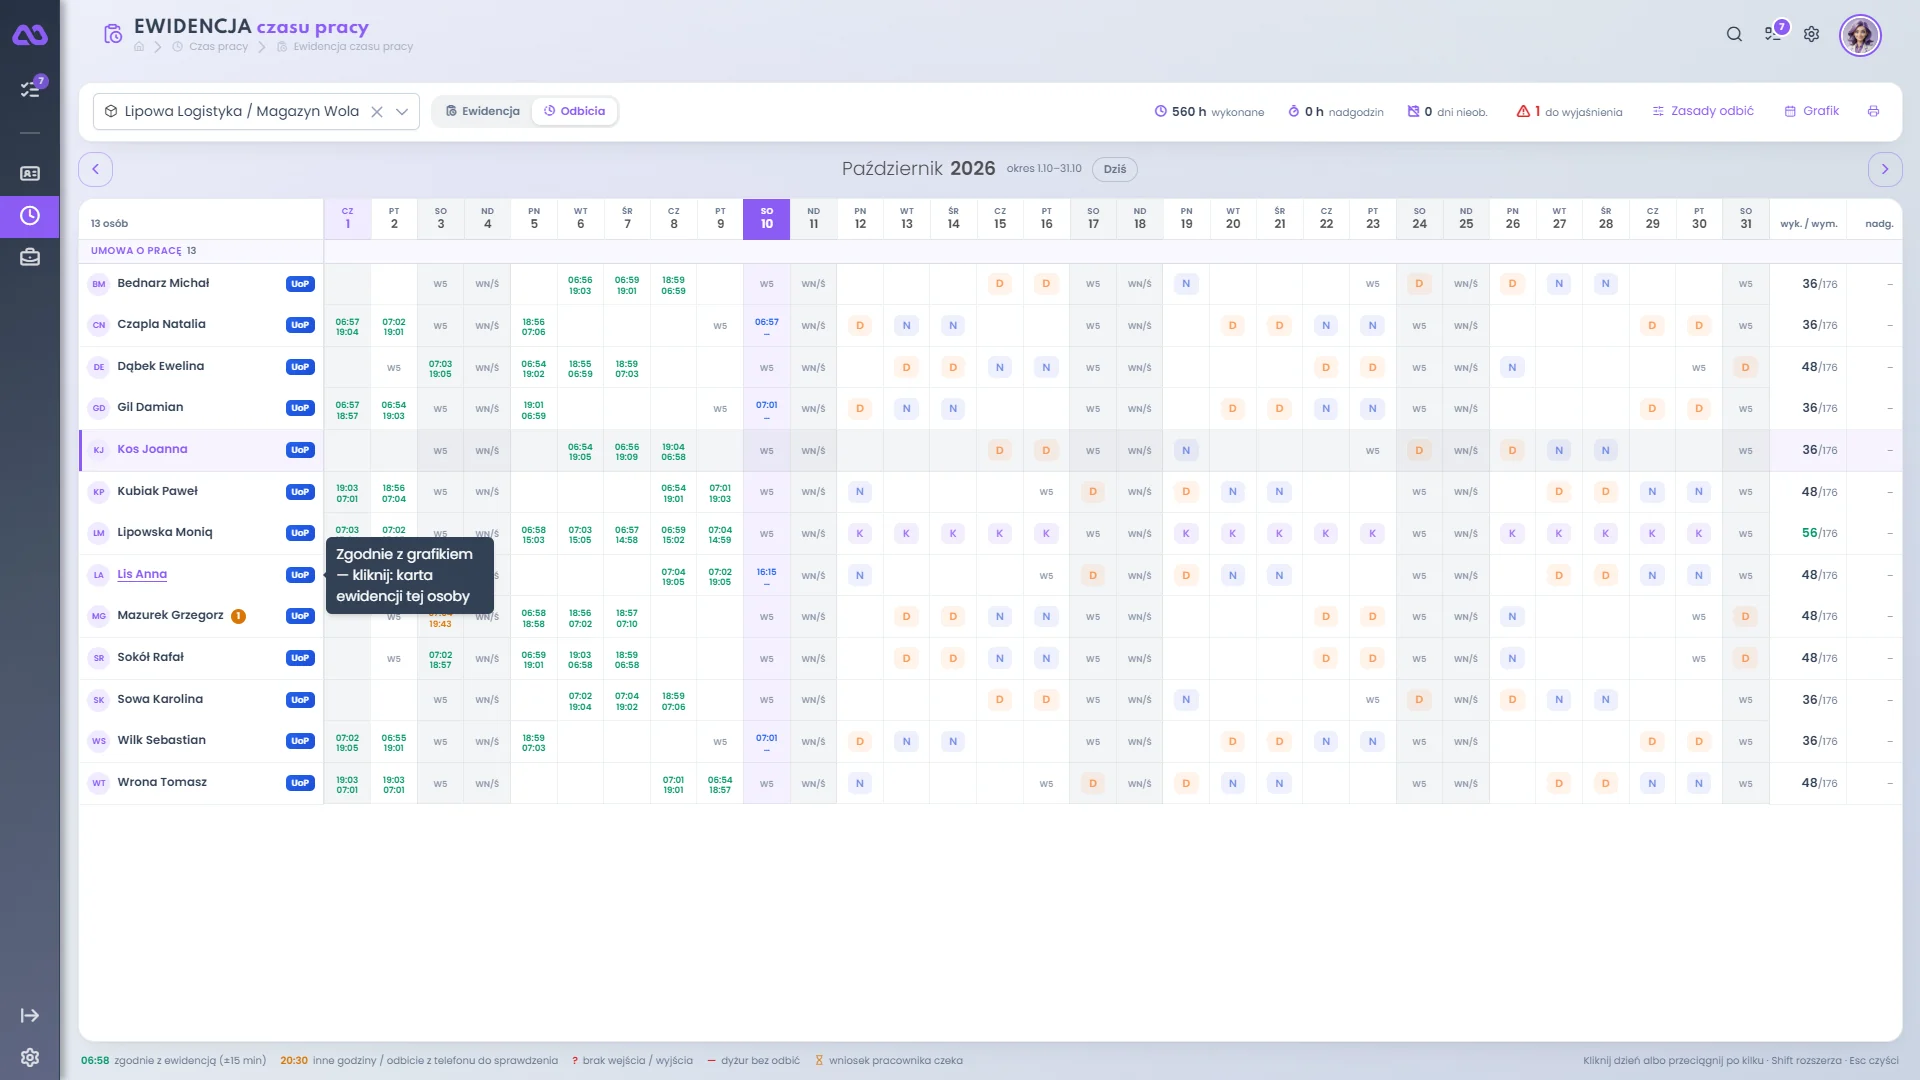Screen dimensions: 1920x1080
Task: Open the bottom sidebar settings gear
Action: click(x=30, y=1058)
